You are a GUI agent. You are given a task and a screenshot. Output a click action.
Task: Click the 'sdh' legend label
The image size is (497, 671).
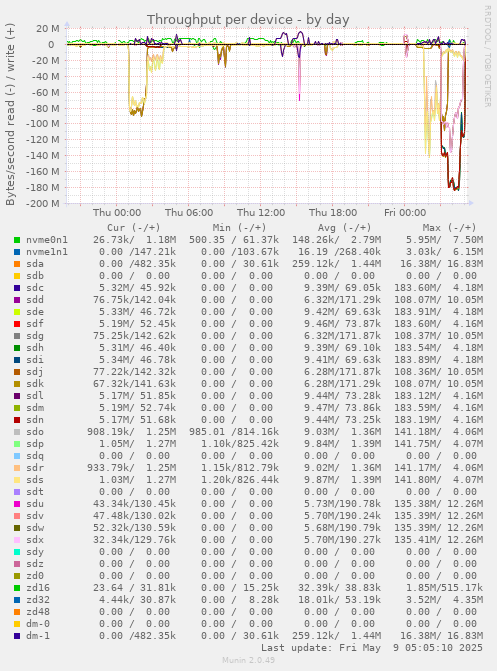click(x=35, y=348)
